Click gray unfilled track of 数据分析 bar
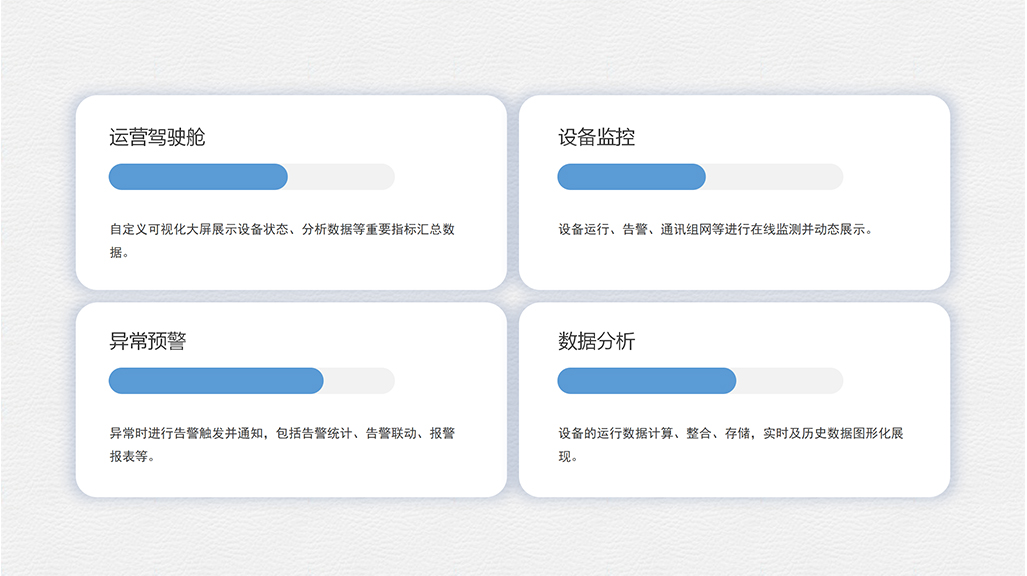 coord(789,381)
